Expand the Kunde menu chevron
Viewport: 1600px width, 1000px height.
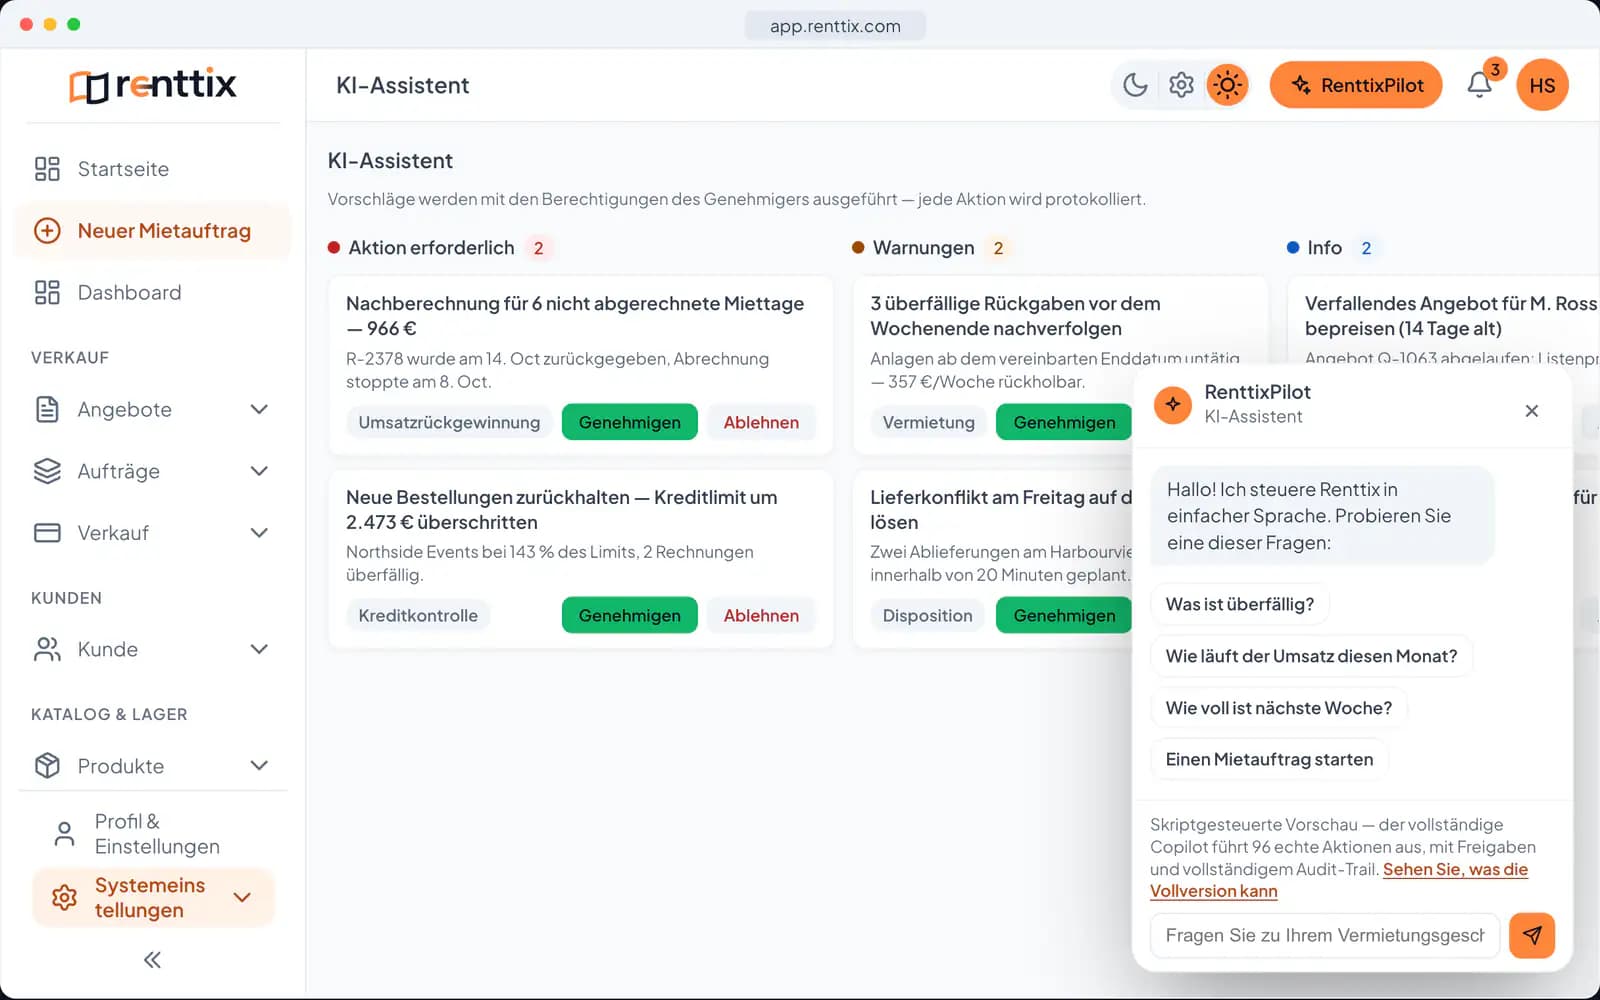pos(259,649)
